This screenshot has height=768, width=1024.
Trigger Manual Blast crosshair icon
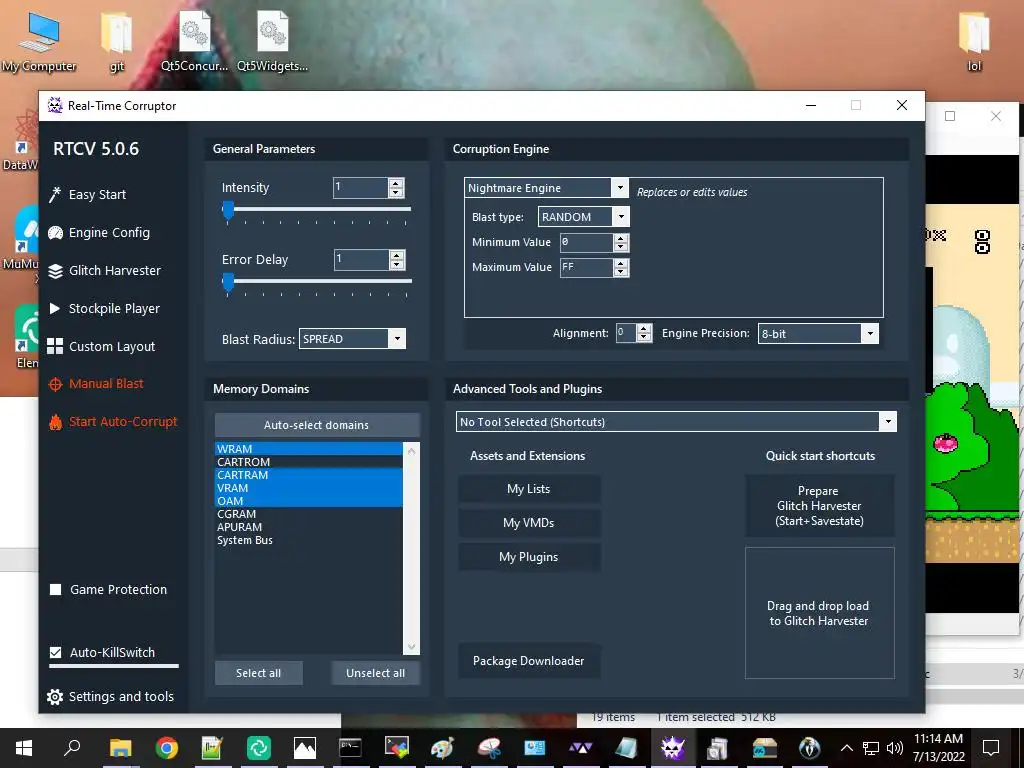(56, 384)
